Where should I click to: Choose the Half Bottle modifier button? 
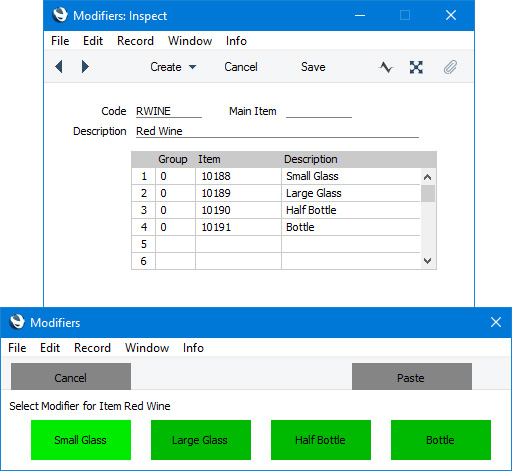pos(321,440)
